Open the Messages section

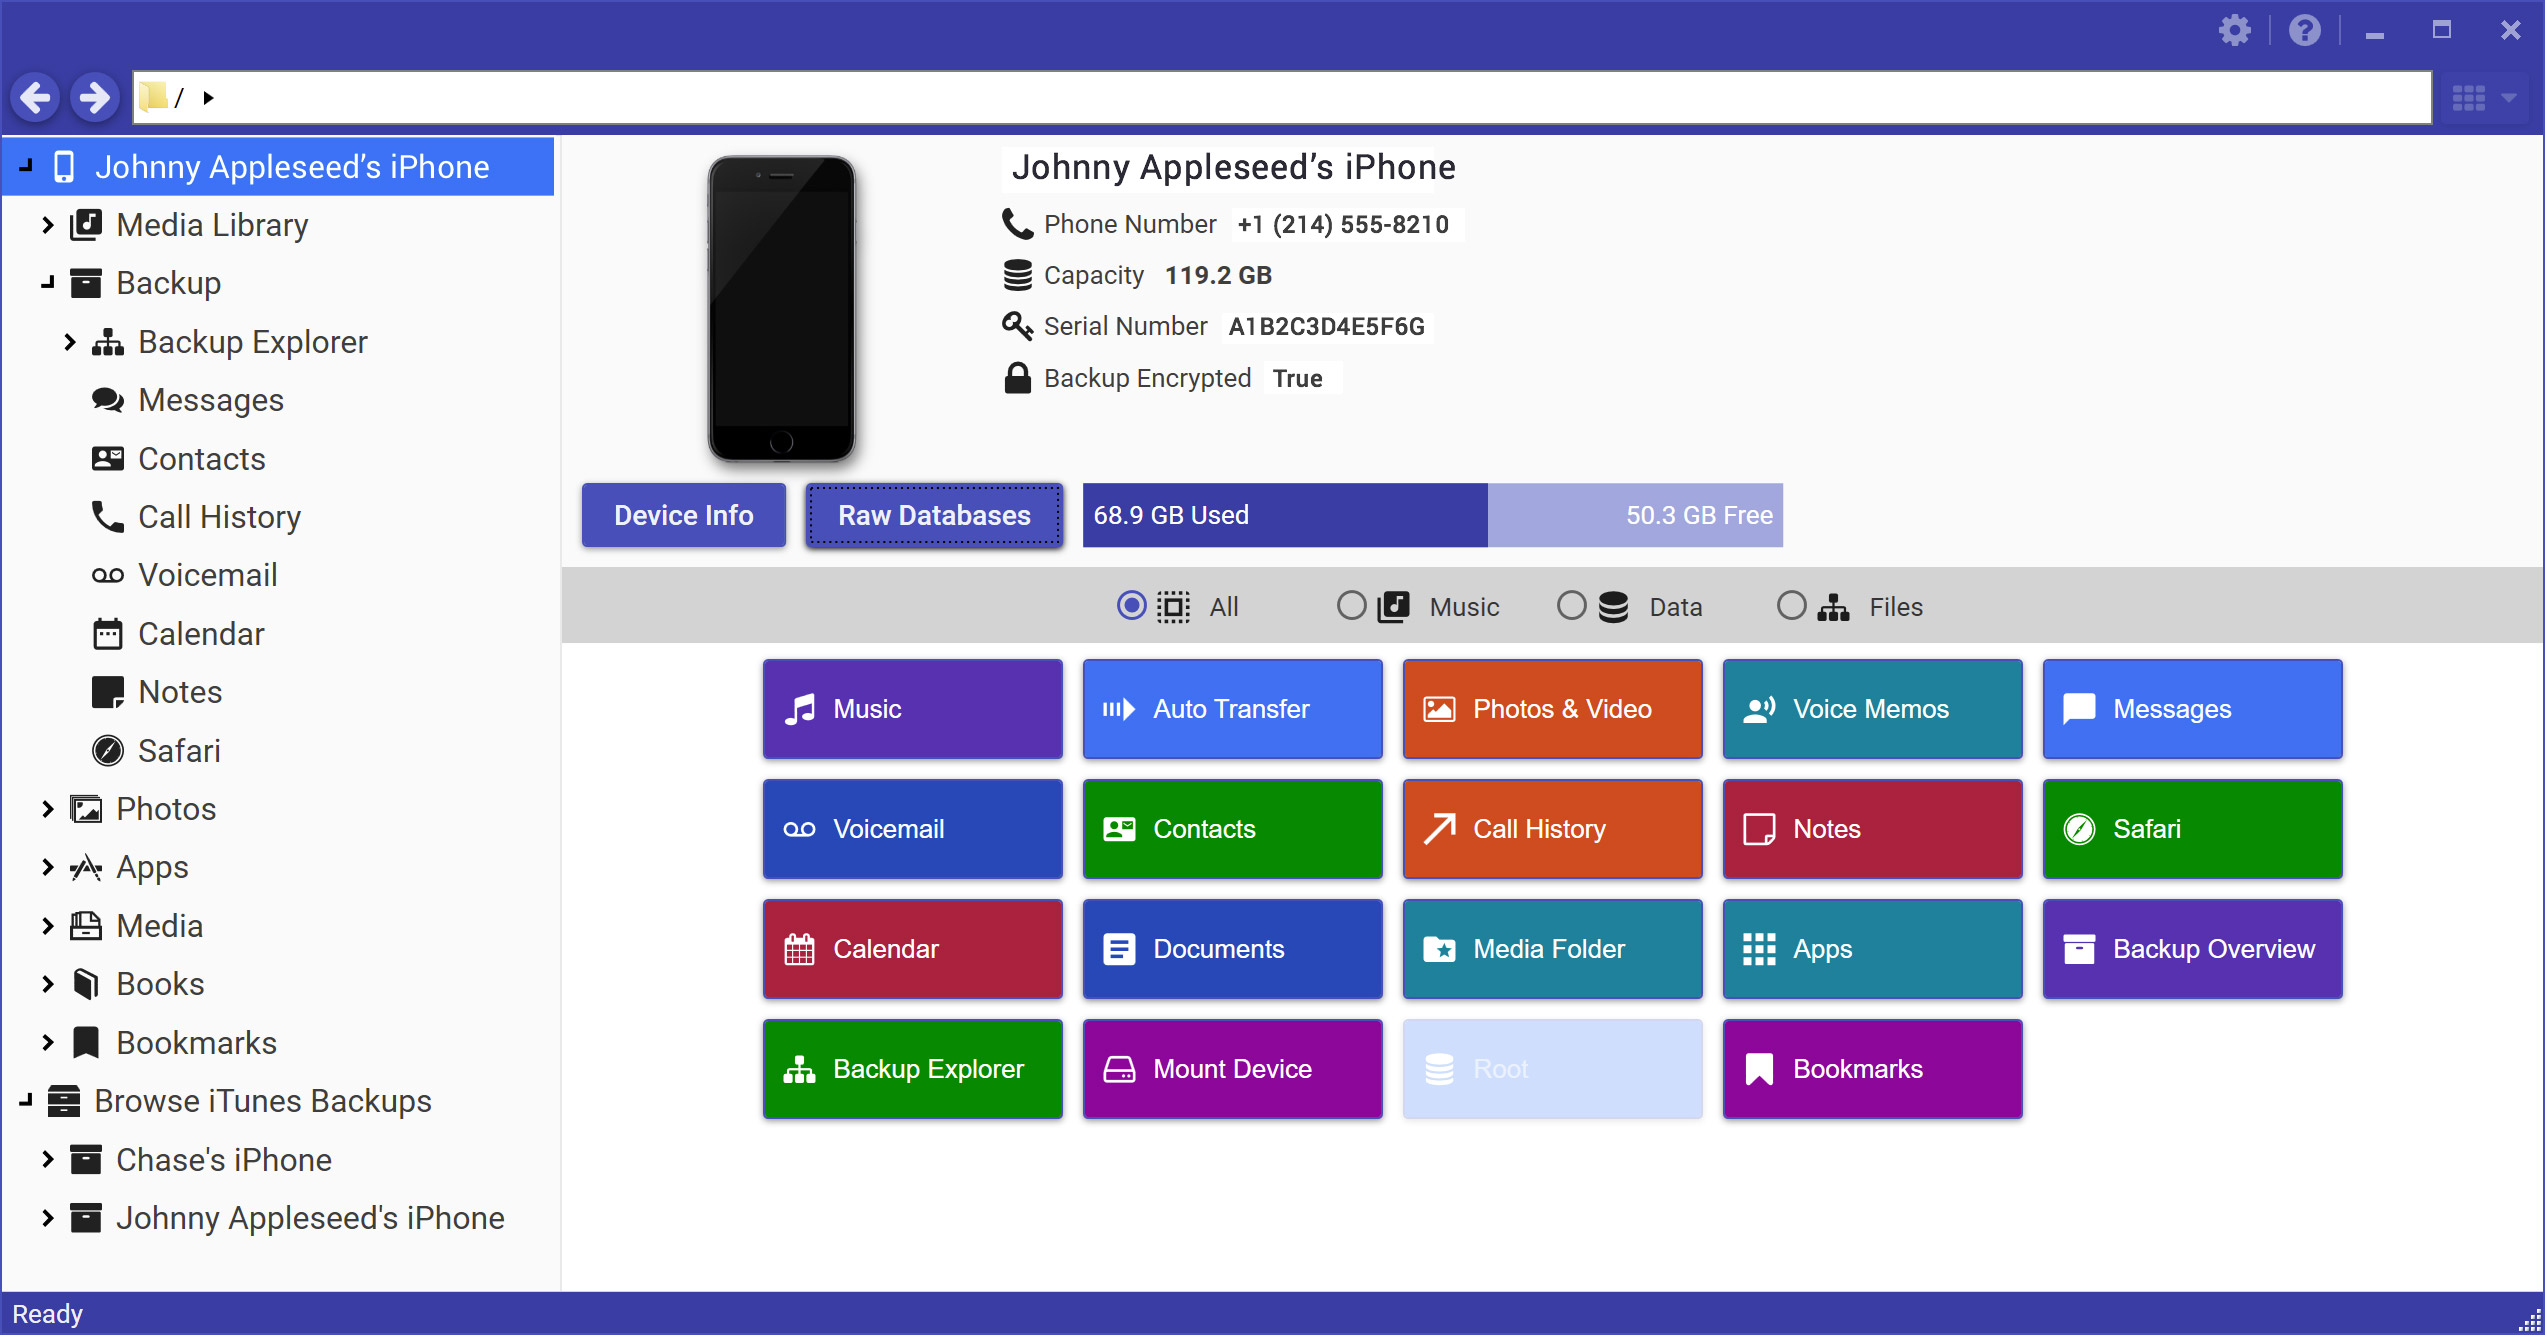tap(2188, 707)
